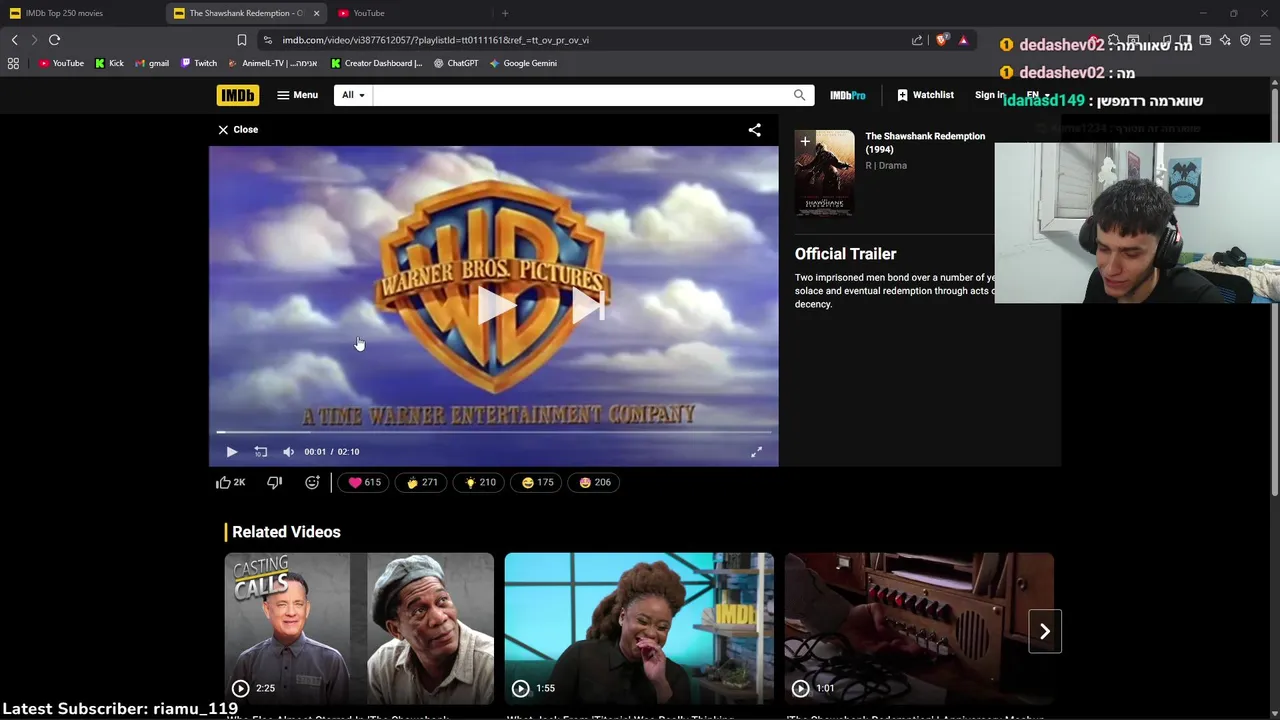
Task: Bookmark this page
Action: click(x=241, y=40)
